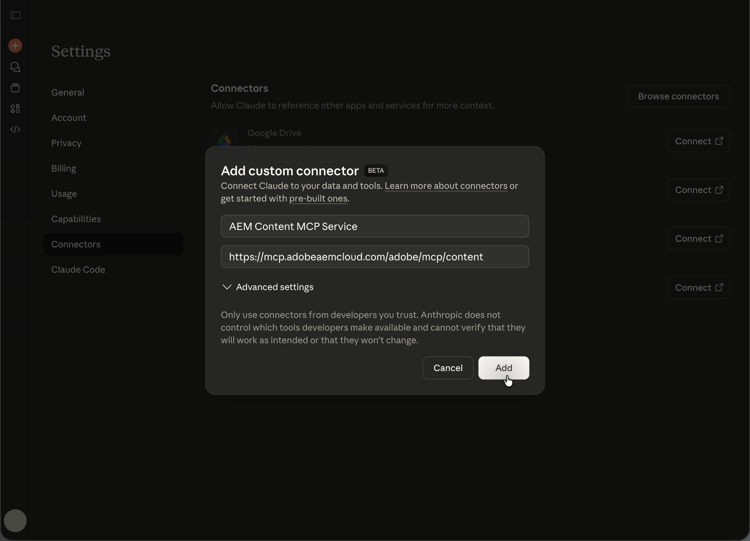This screenshot has width=750, height=541.
Task: Select Connectors in settings sidebar
Action: [x=113, y=244]
